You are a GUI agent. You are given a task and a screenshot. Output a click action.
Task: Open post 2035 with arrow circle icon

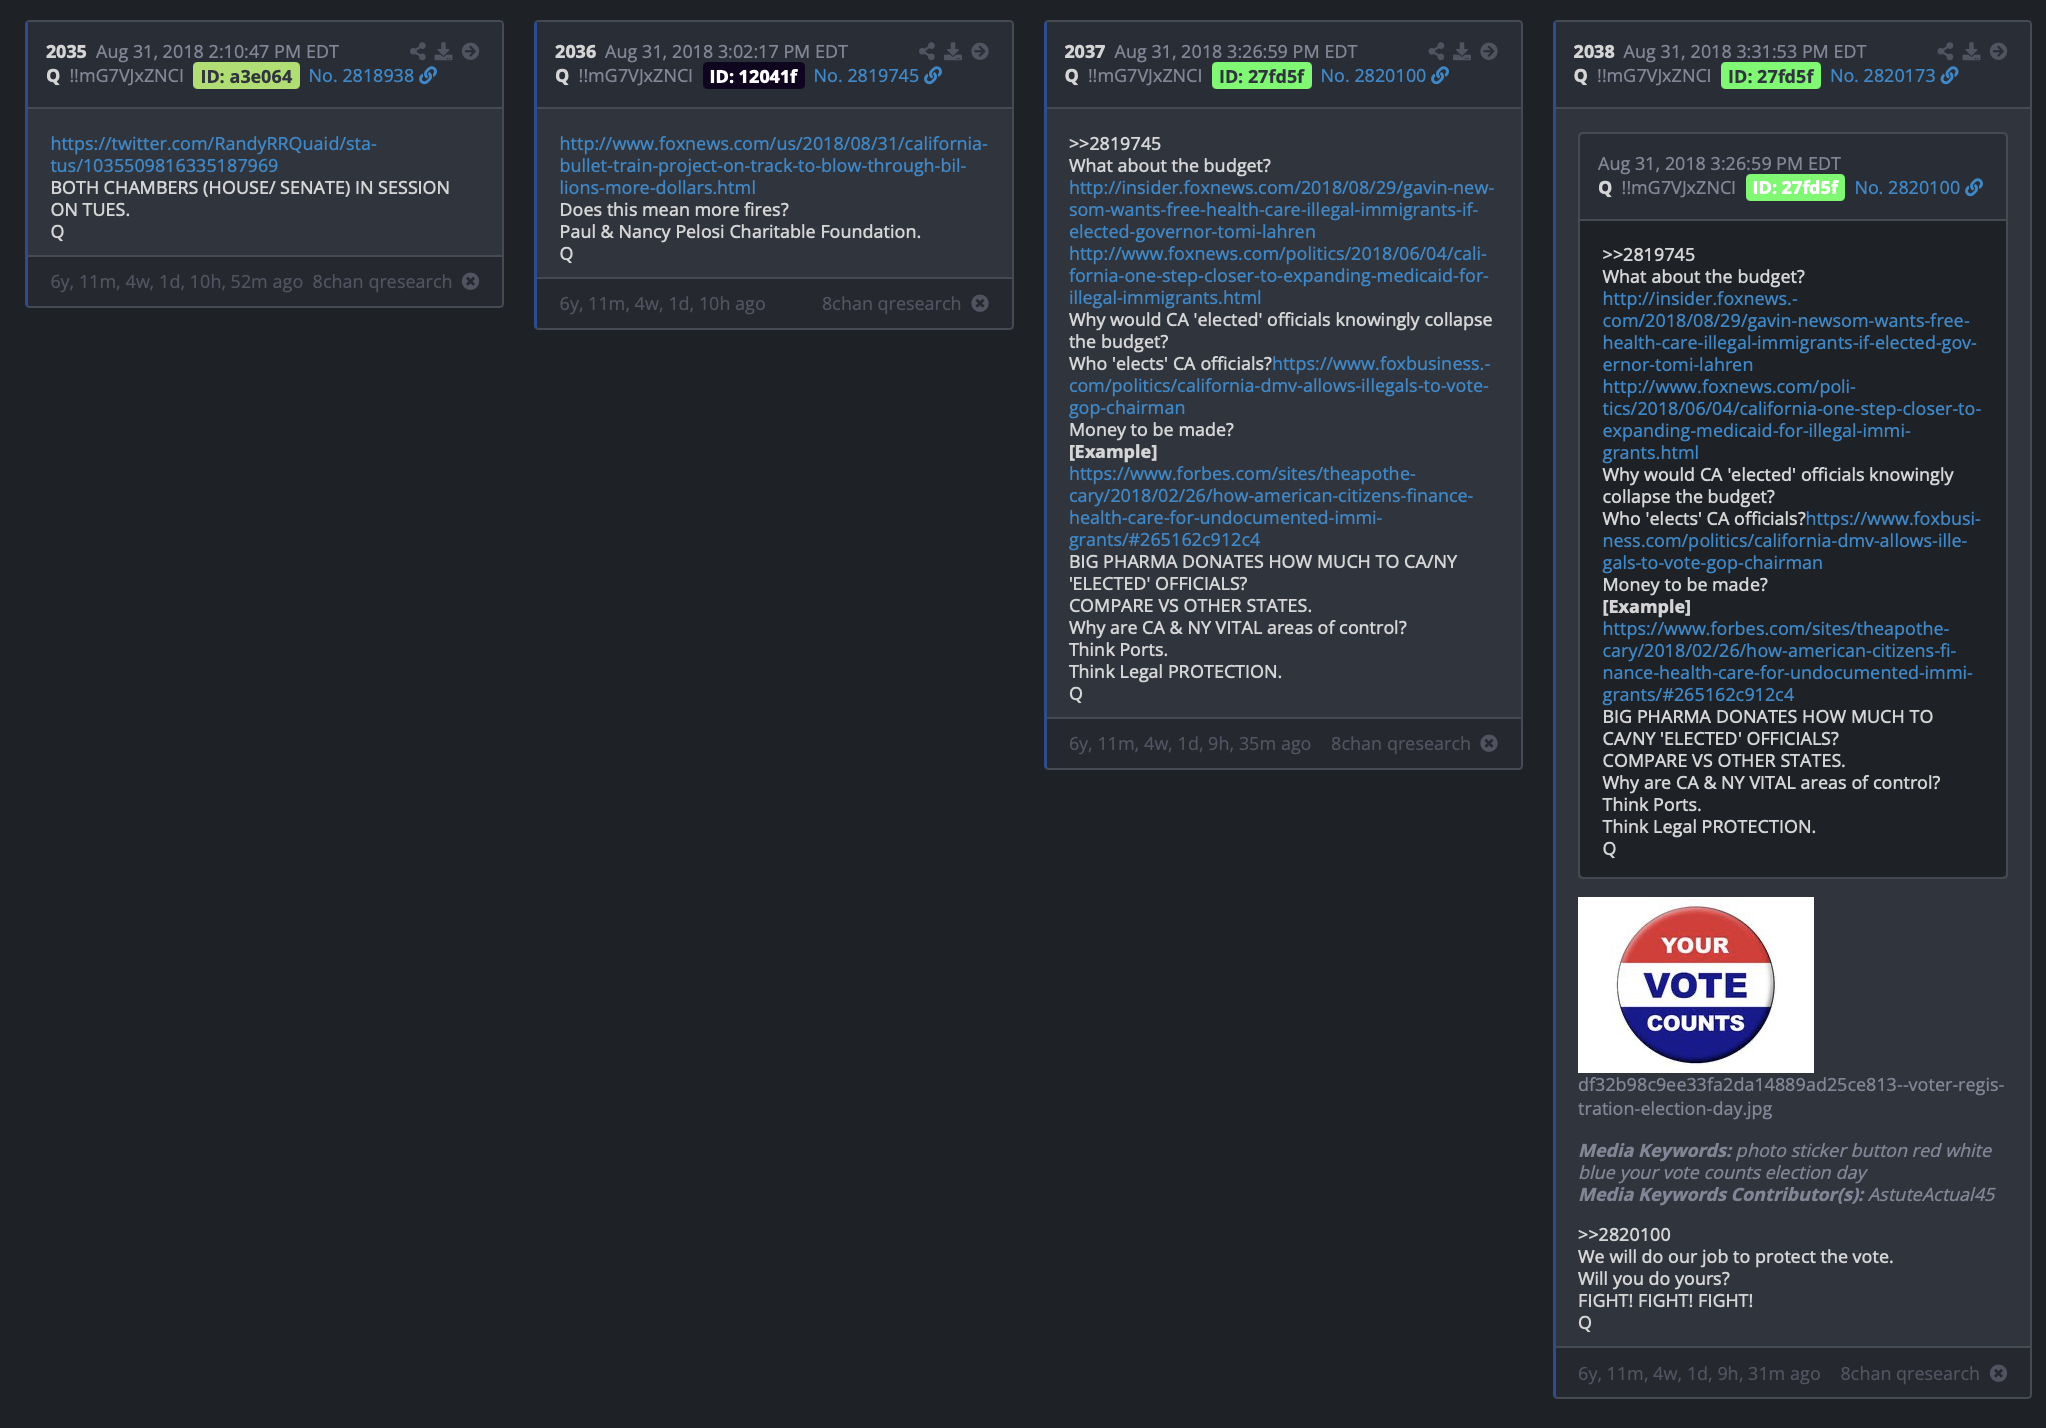tap(471, 51)
